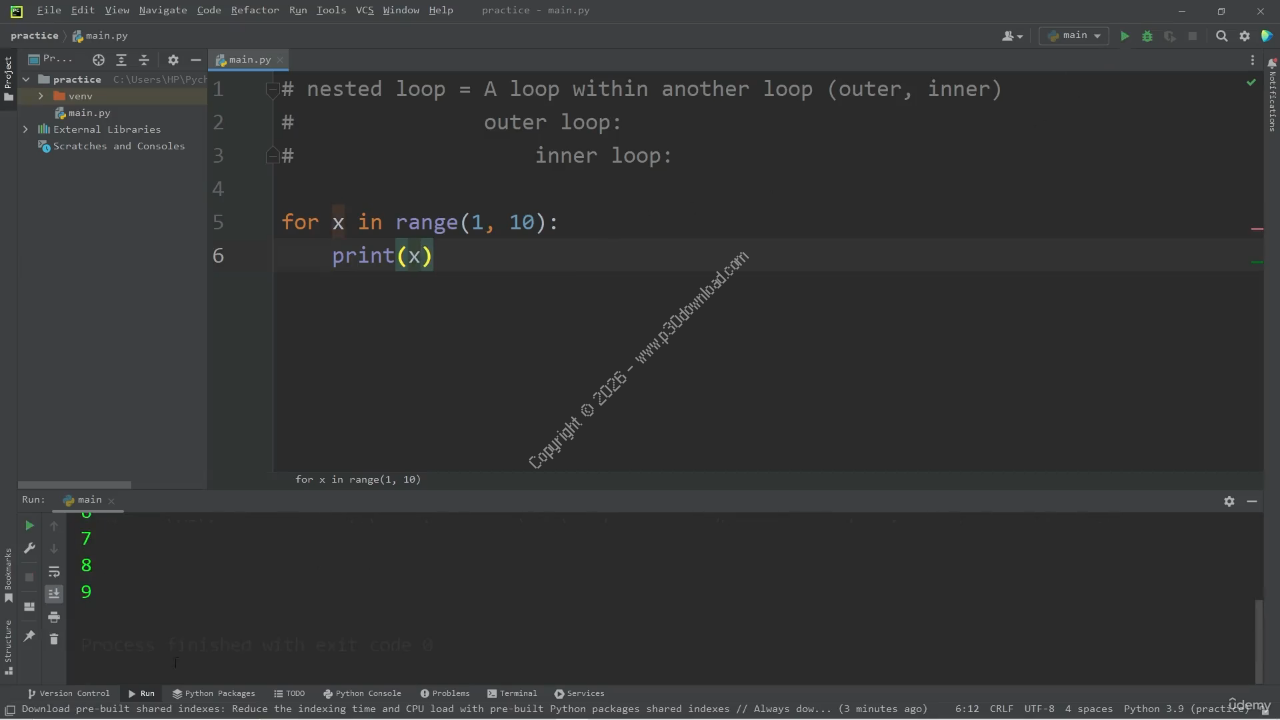Run main with the green toolbar play button
This screenshot has height=720, width=1280.
[1124, 36]
